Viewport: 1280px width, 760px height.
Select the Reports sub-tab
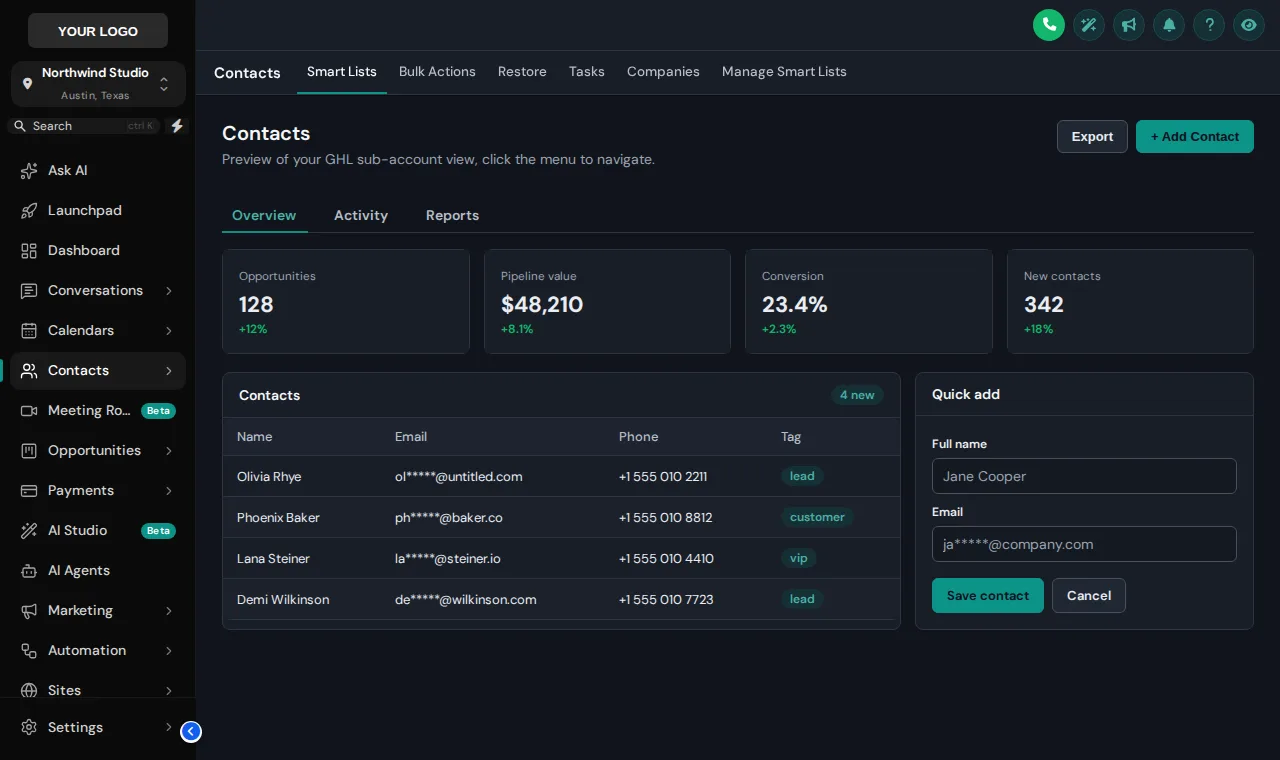click(x=452, y=216)
